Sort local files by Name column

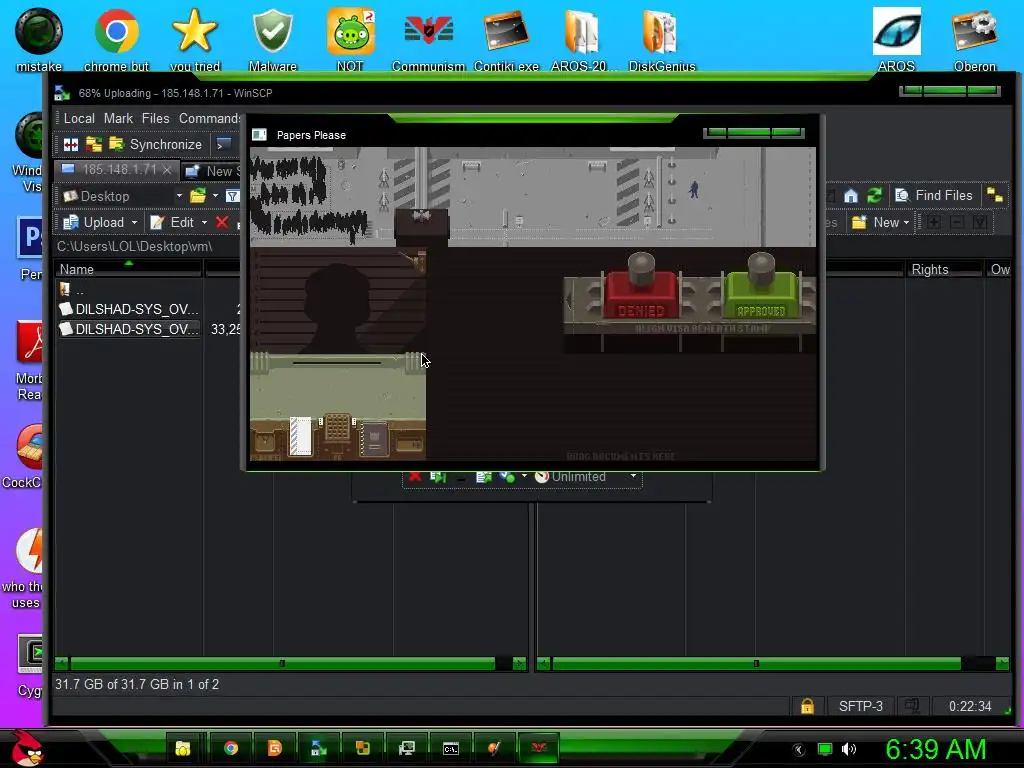128,269
